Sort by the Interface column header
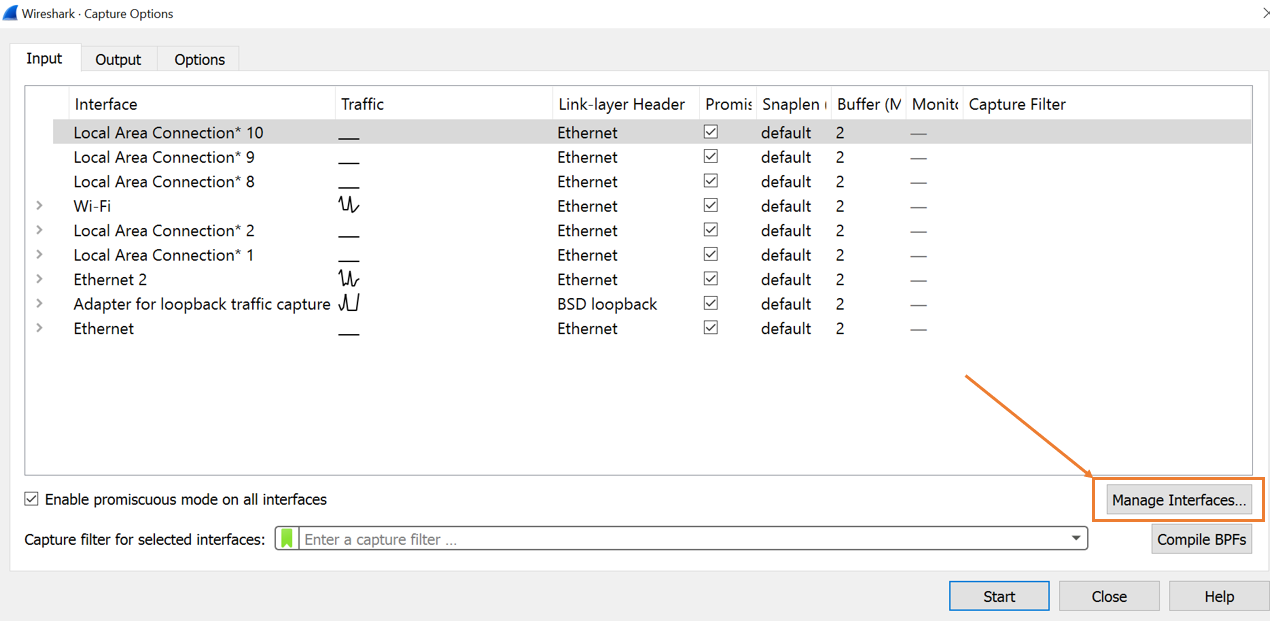This screenshot has height=628, width=1270. 203,104
